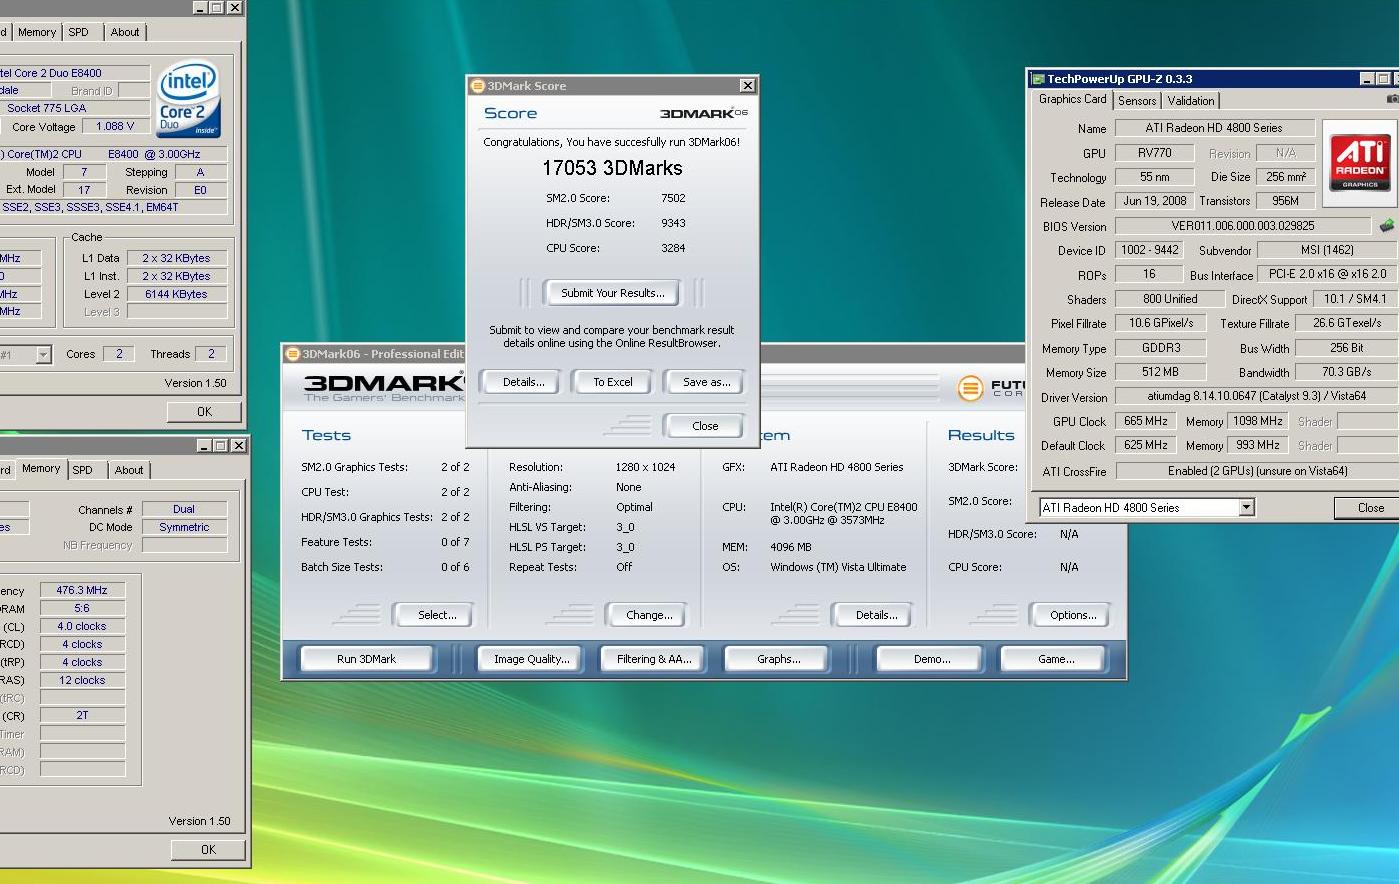This screenshot has height=884, width=1399.
Task: Click the Intel Core 2 Duo logo in CPU-Z
Action: coord(188,100)
